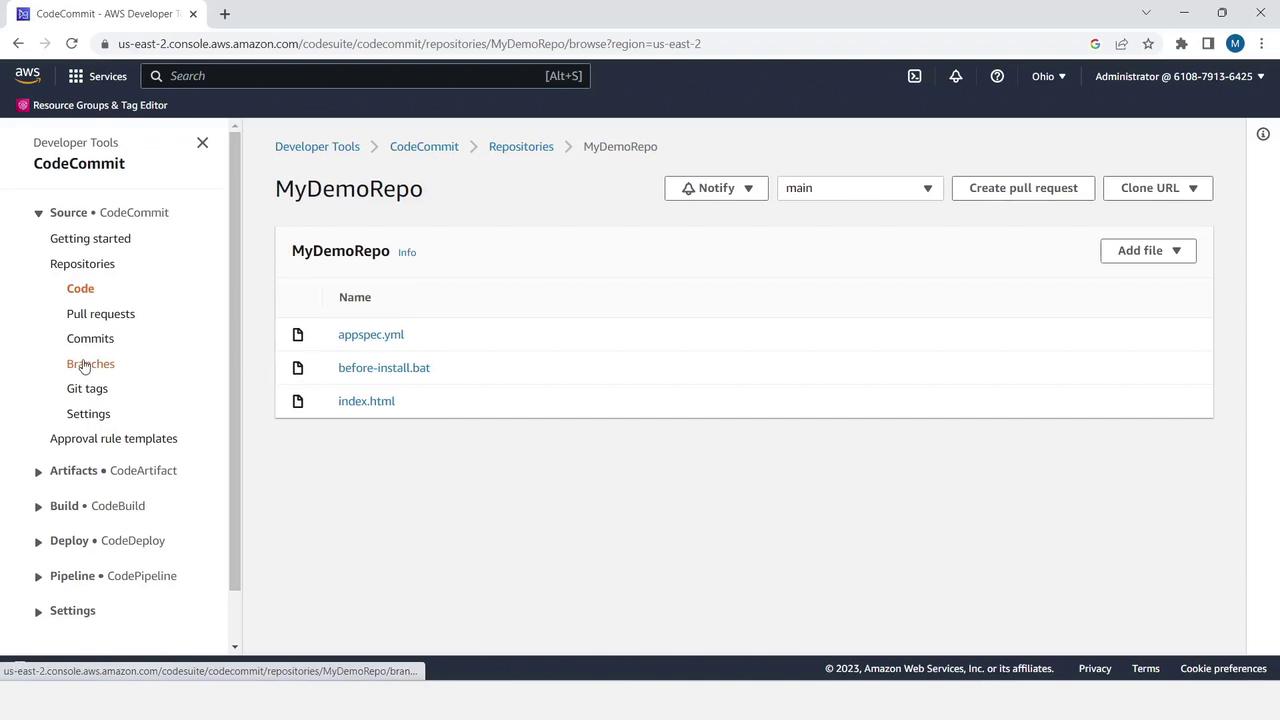Go to Developer Tools breadcrumb
This screenshot has height=720, width=1280.
click(317, 147)
